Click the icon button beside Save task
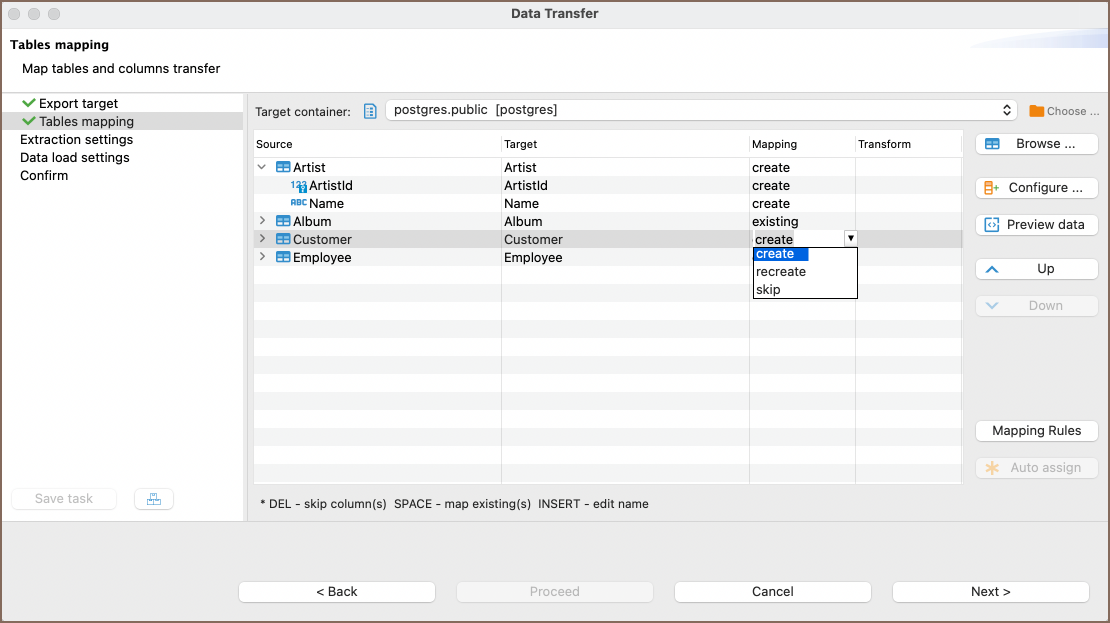This screenshot has height=623, width=1110. click(153, 499)
